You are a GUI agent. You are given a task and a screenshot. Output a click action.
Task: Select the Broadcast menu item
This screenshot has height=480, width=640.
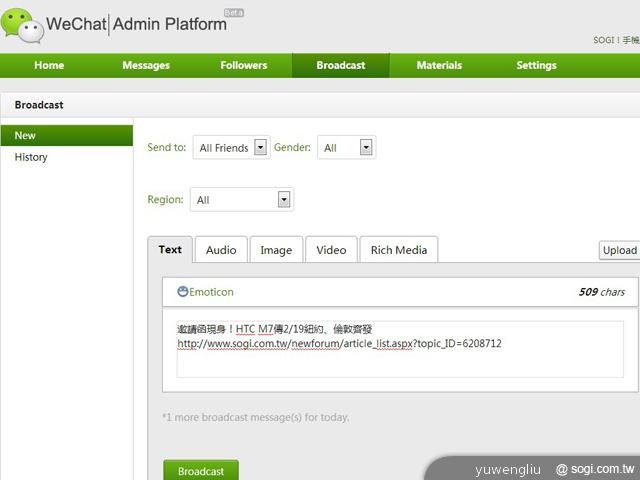[341, 65]
